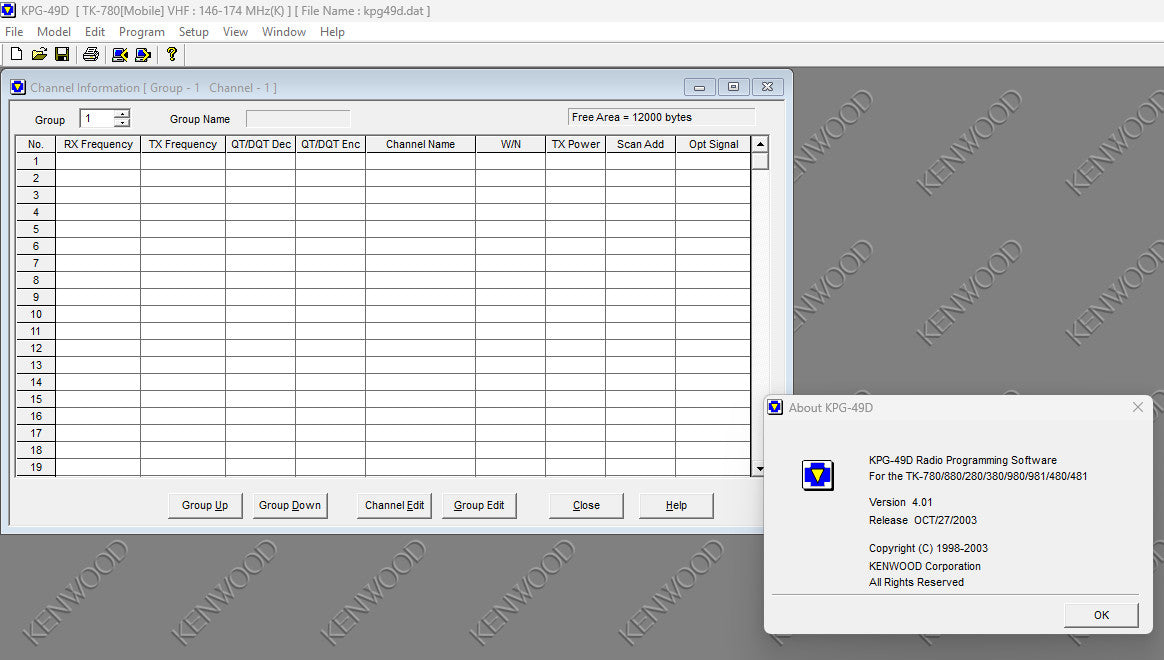This screenshot has height=660, width=1164.
Task: Select channel row number 10
Action: (36, 314)
